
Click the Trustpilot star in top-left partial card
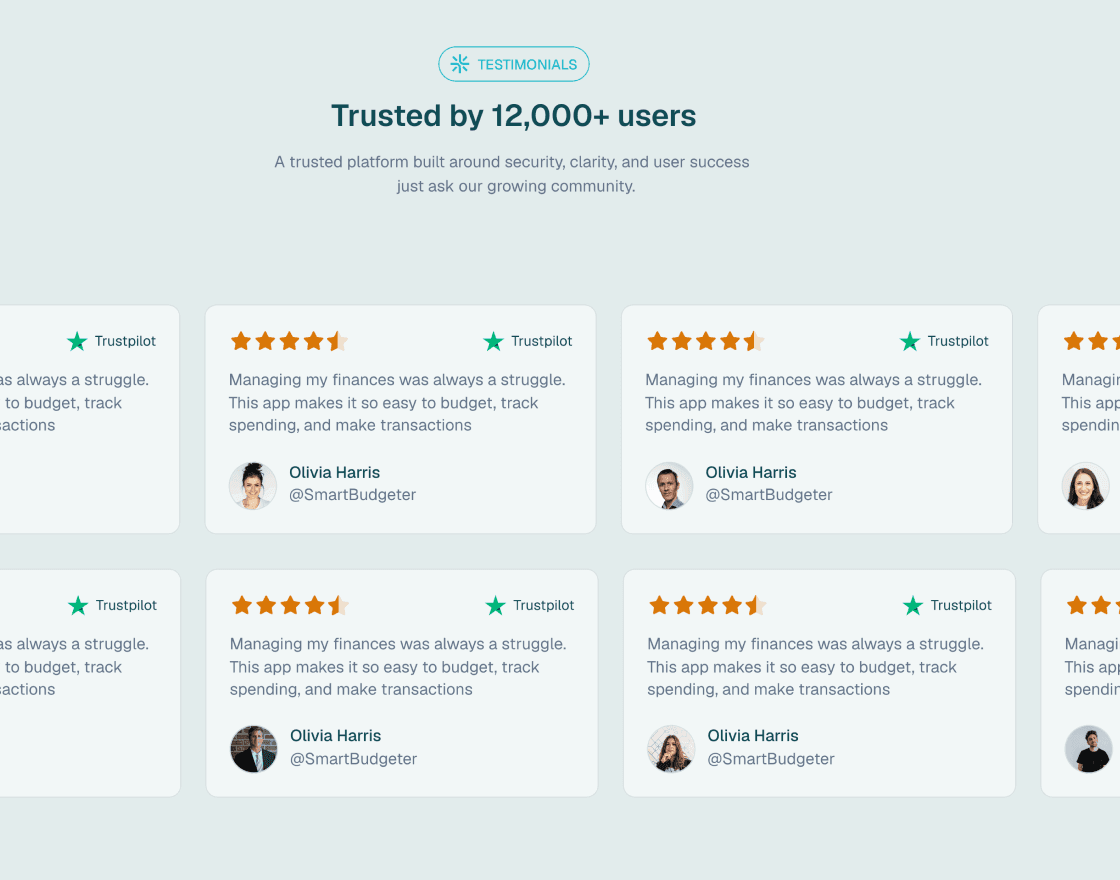click(77, 341)
